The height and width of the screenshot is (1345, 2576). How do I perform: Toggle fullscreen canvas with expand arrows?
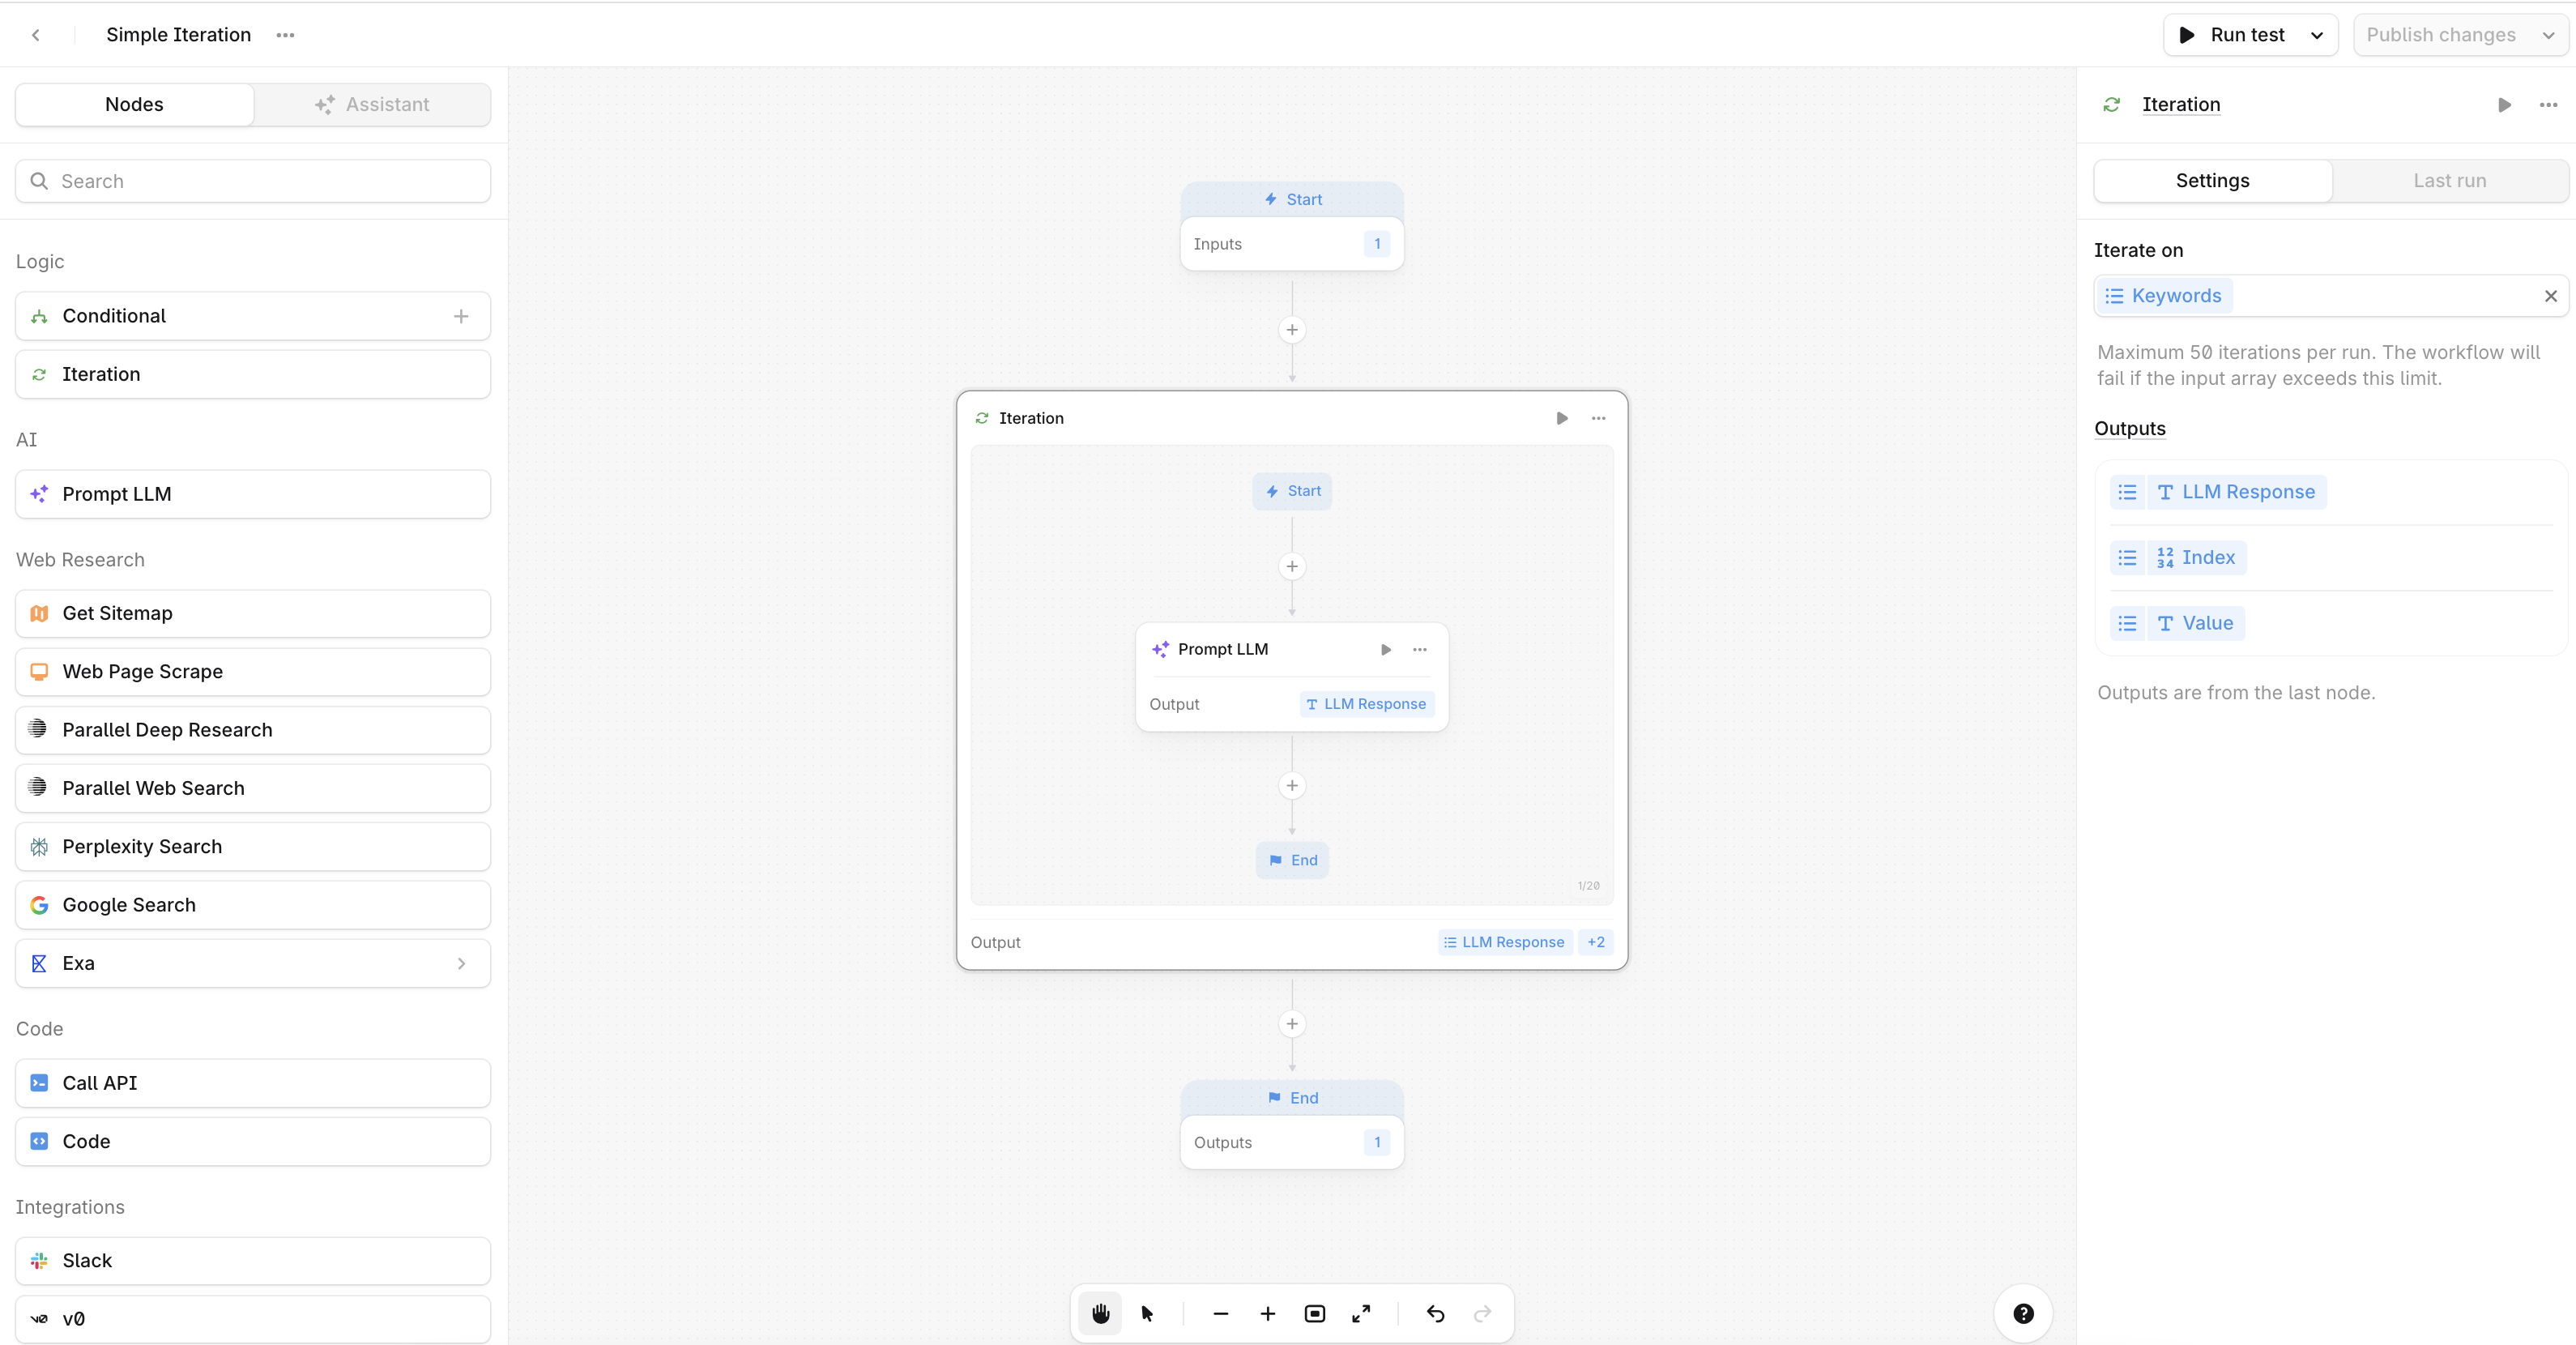tap(1361, 1314)
